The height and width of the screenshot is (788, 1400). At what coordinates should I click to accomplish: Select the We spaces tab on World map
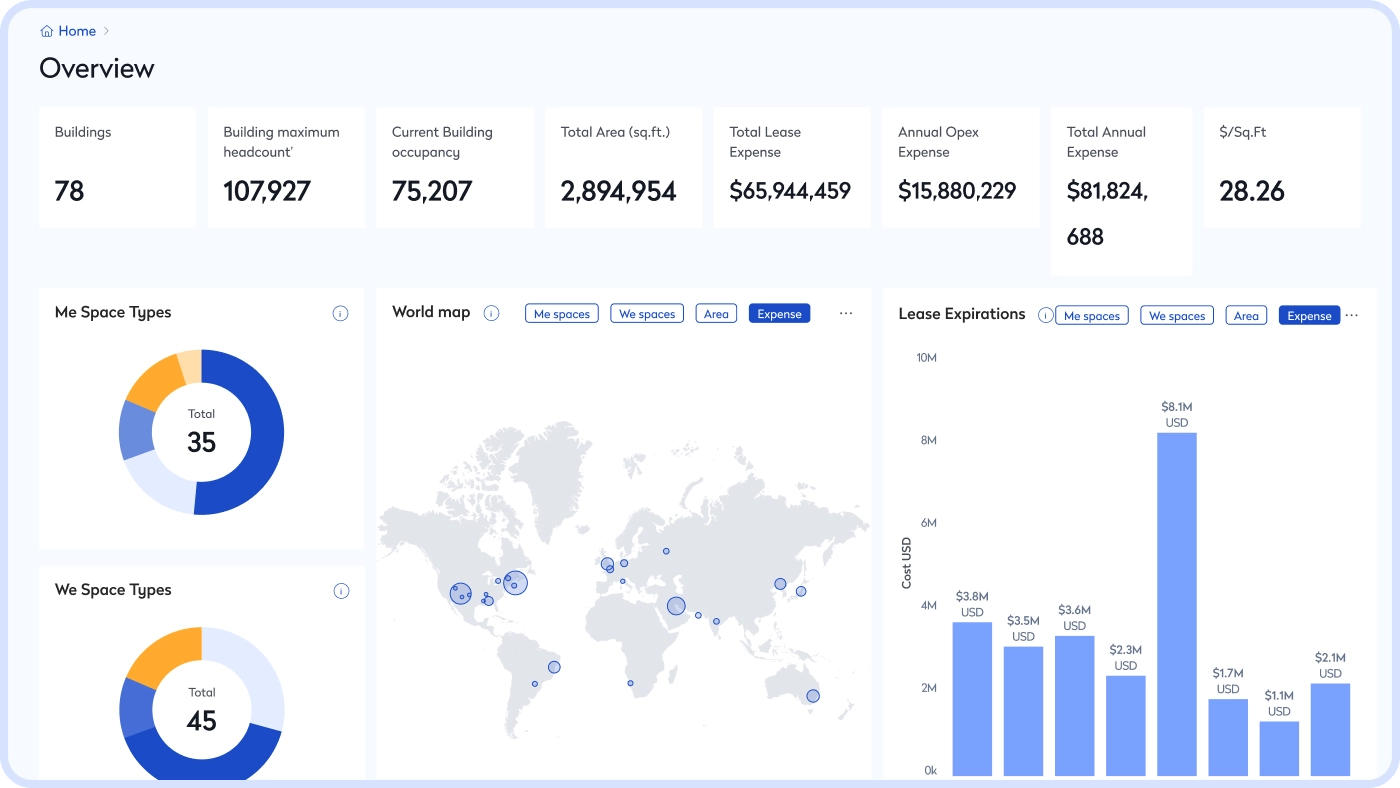646,312
